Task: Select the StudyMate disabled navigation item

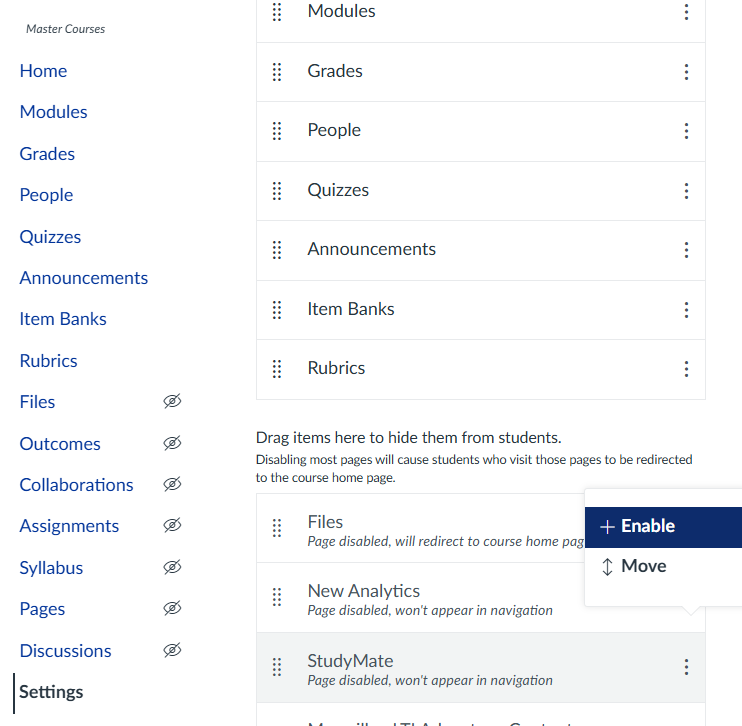Action: [x=350, y=661]
